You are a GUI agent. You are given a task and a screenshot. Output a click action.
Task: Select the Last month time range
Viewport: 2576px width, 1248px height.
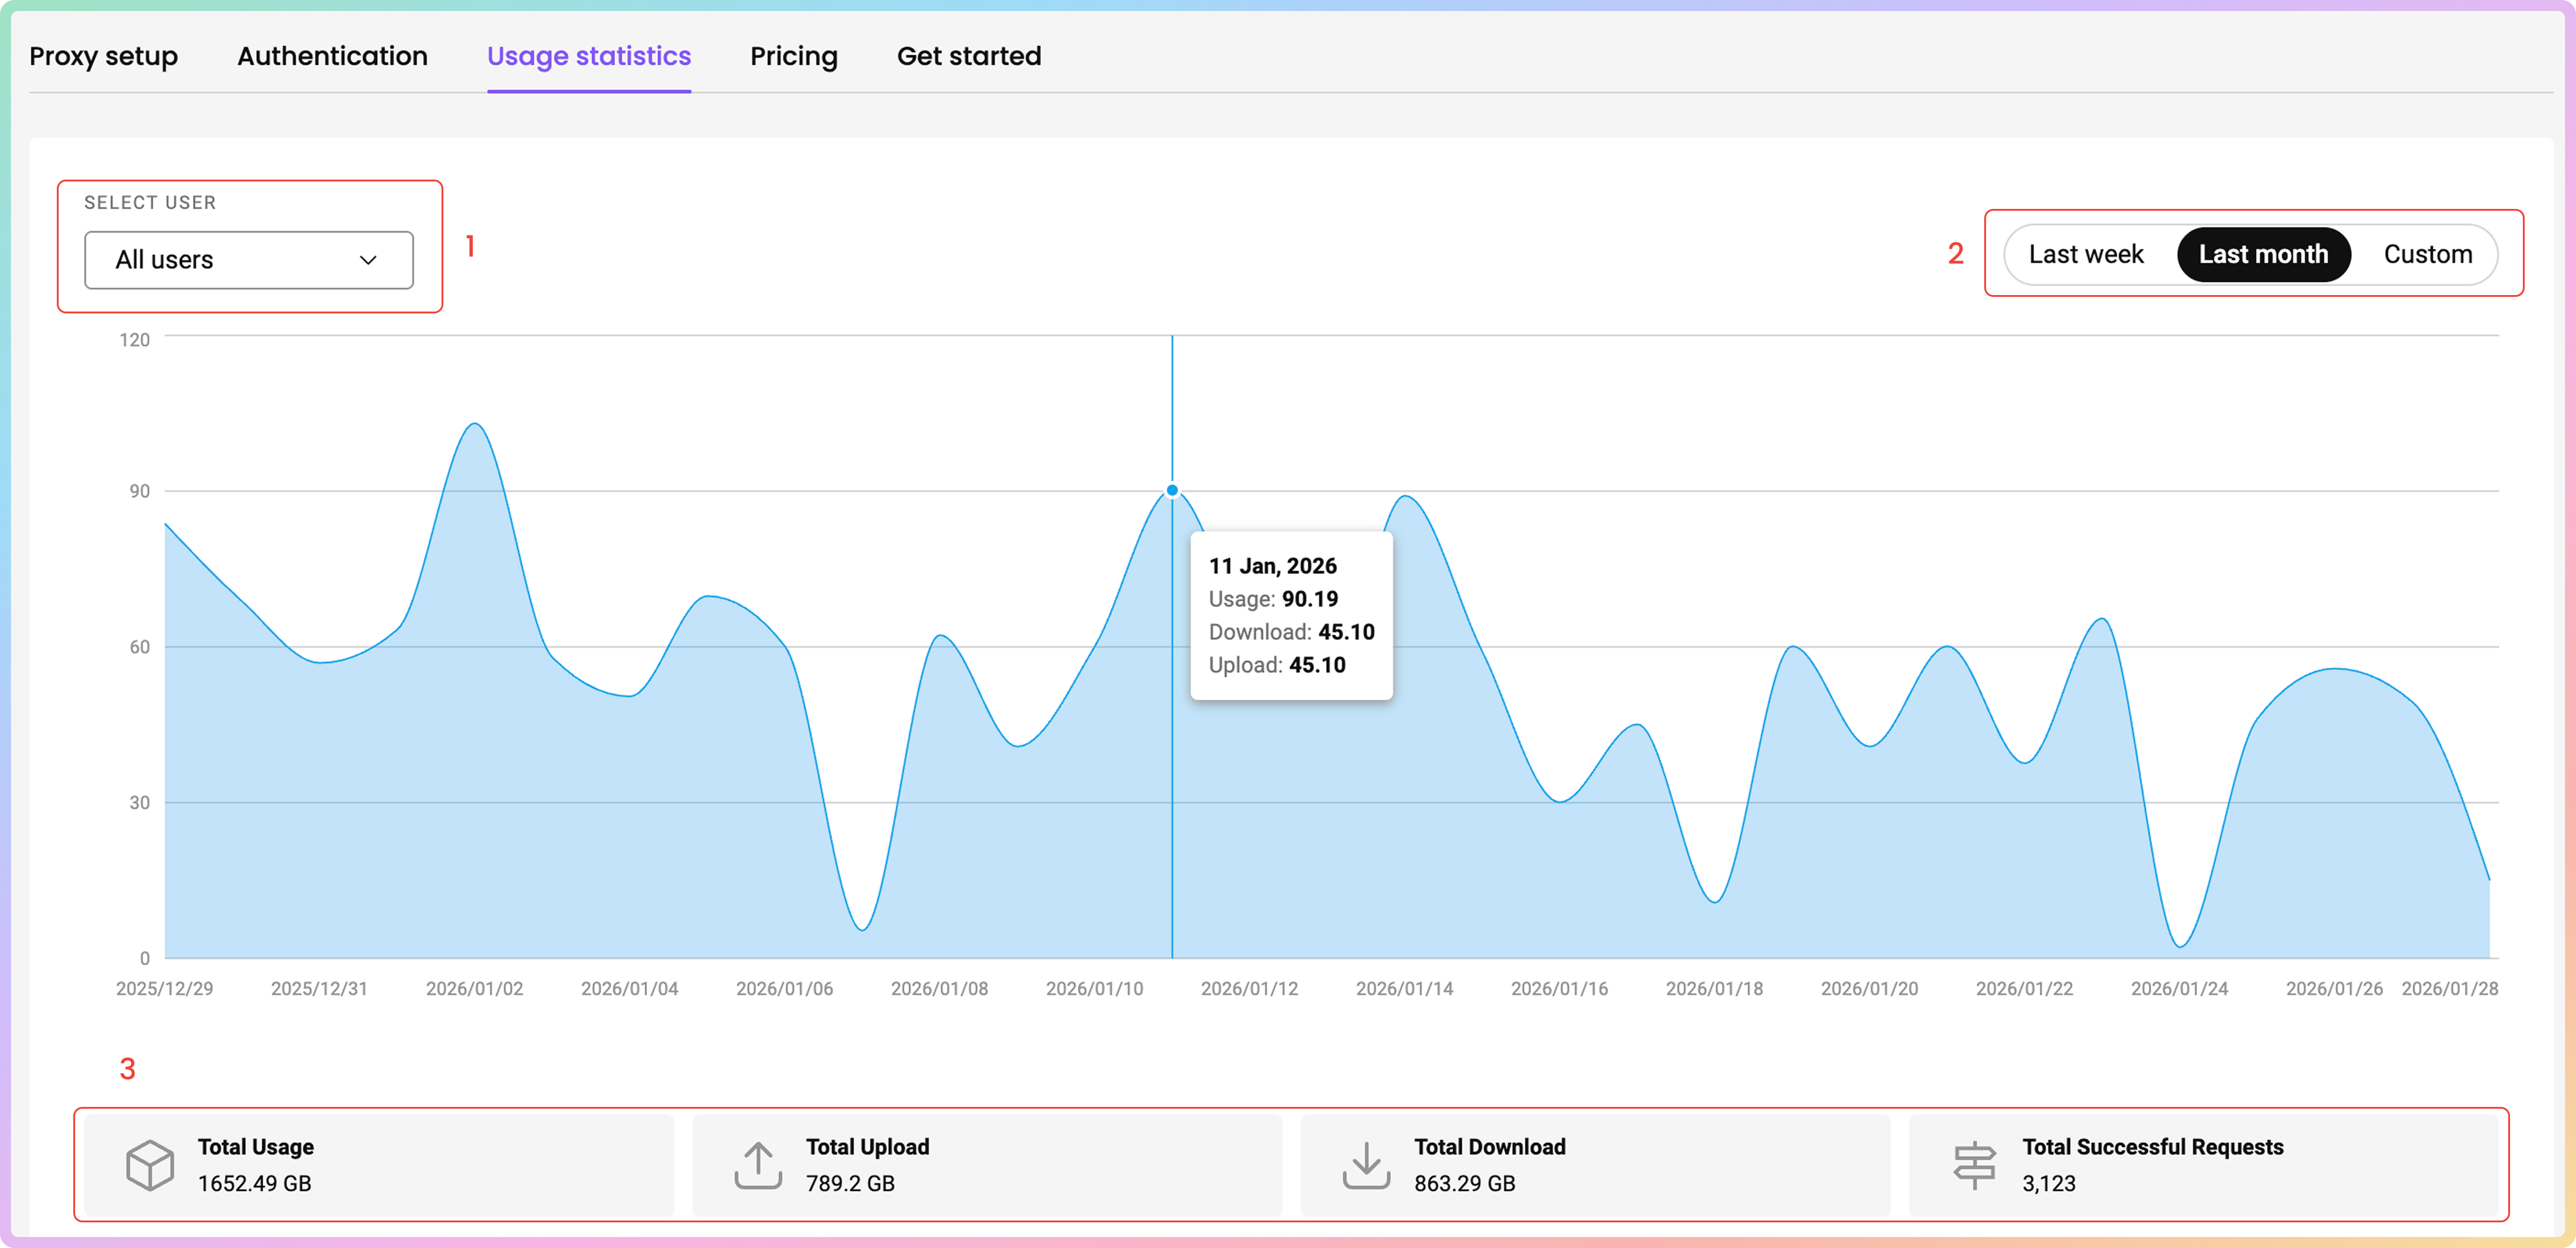[2263, 254]
